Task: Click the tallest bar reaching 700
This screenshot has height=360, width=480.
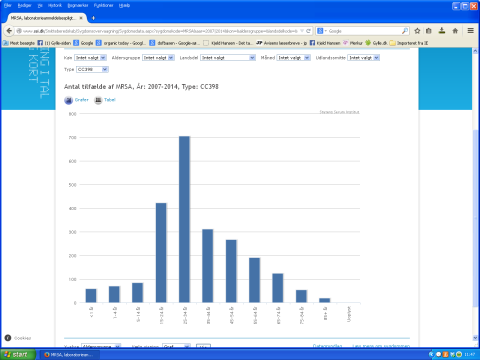Action: 184,219
